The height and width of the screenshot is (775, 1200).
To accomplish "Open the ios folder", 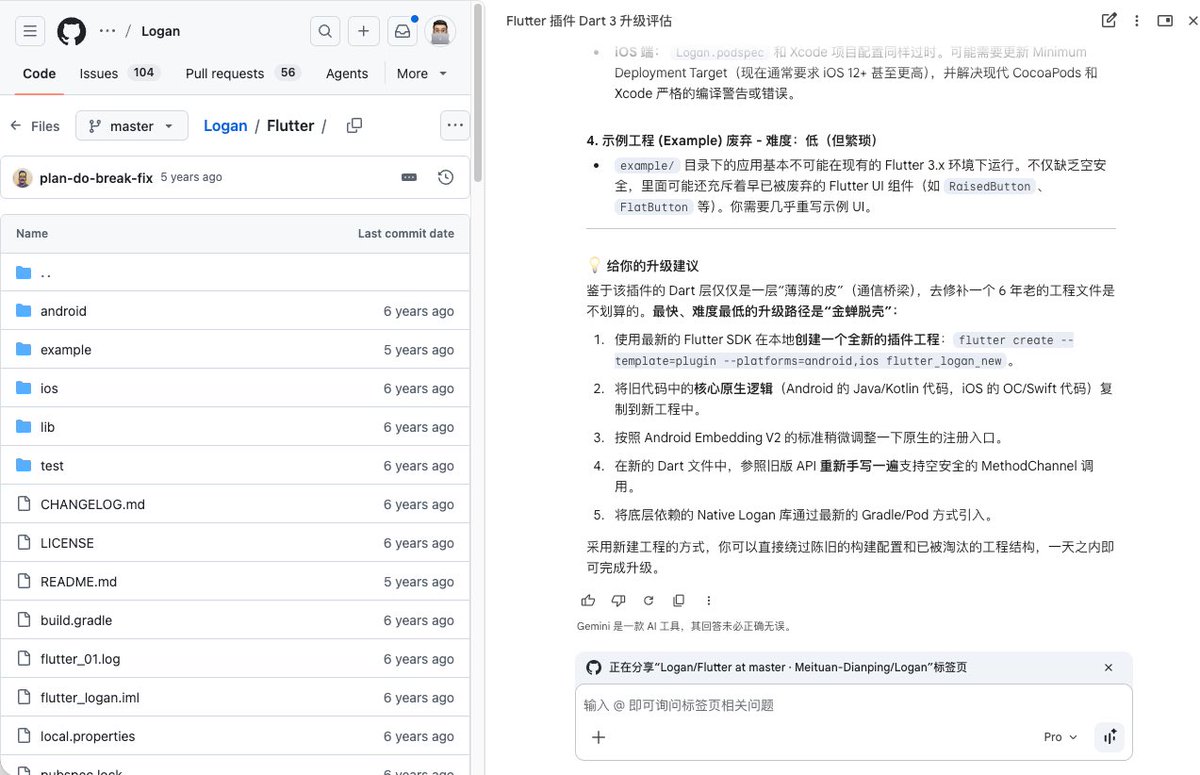I will (x=49, y=388).
